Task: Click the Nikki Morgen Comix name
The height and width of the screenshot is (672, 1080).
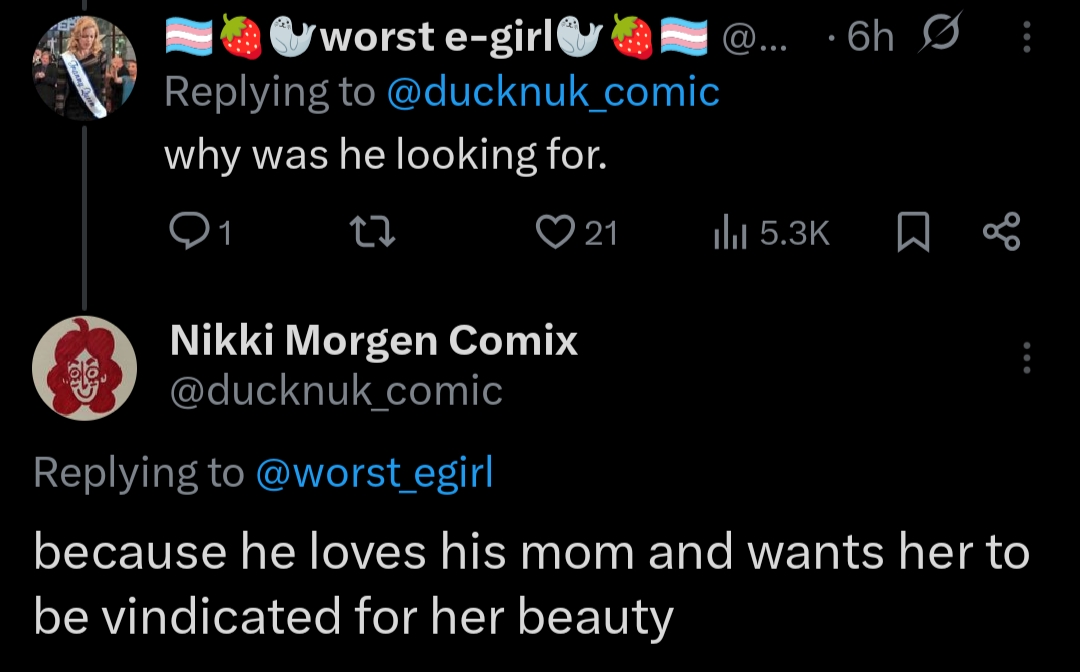Action: point(374,342)
